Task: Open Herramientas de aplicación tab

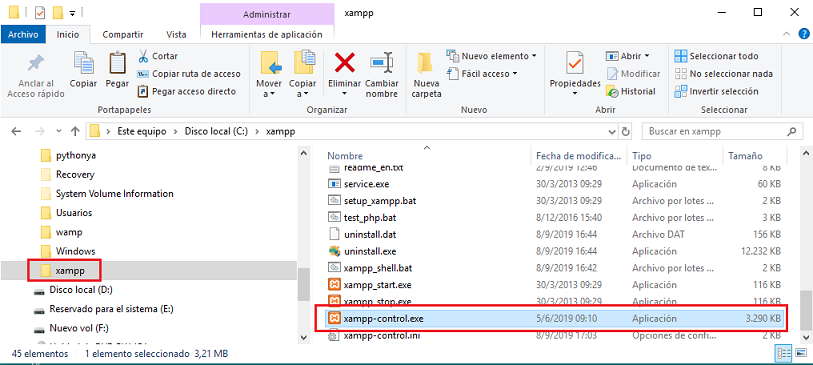Action: click(x=267, y=35)
